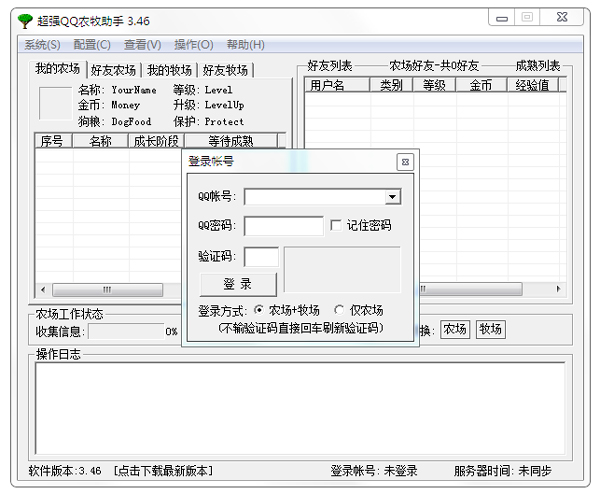Enable the 记住密码 checkbox
Screen dimensions: 600x494
coord(336,225)
